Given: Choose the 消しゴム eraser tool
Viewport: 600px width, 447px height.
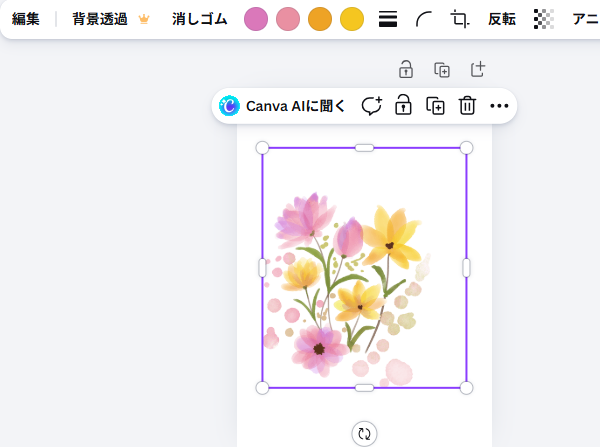Looking at the screenshot, I should point(199,19).
